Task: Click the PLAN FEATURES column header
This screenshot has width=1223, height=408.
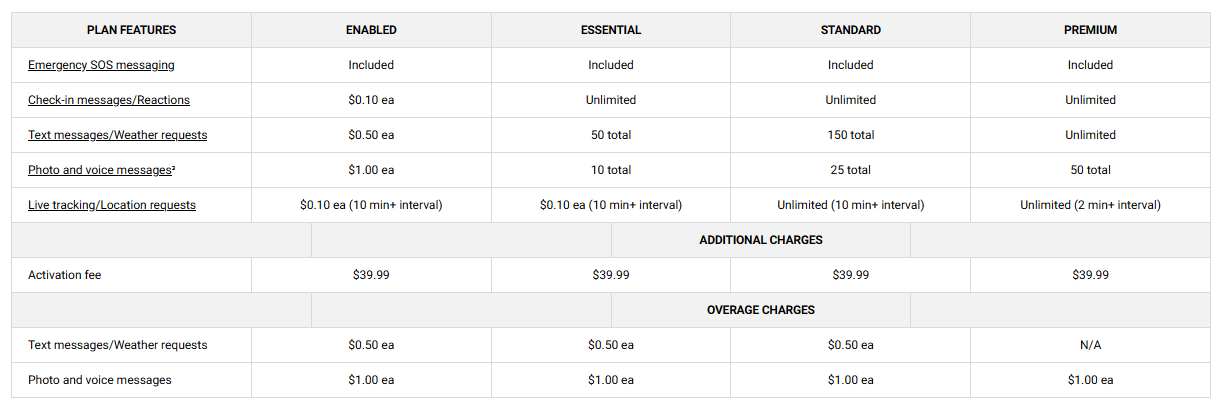Action: [131, 30]
